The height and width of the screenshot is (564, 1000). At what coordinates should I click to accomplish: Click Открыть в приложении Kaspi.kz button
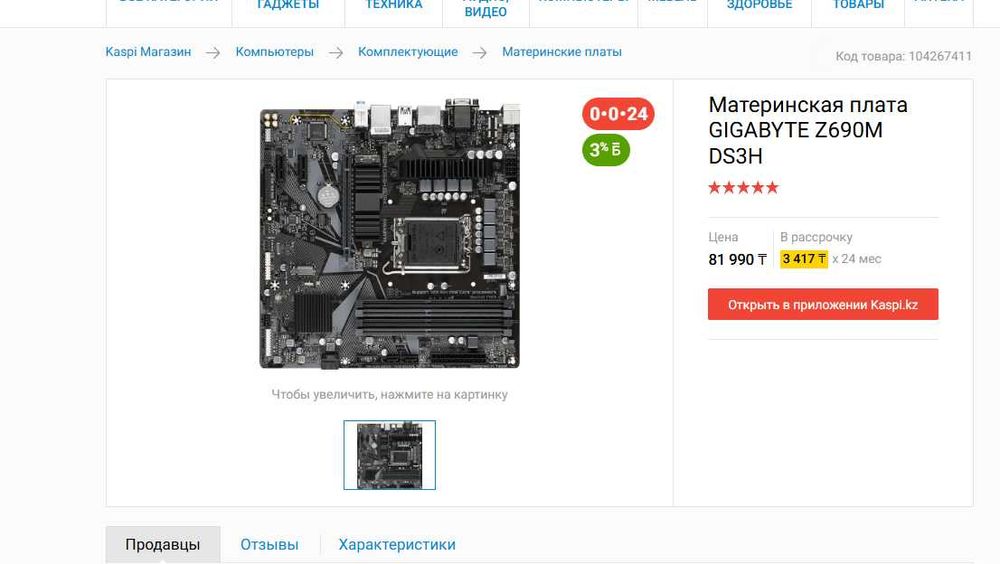click(x=823, y=304)
